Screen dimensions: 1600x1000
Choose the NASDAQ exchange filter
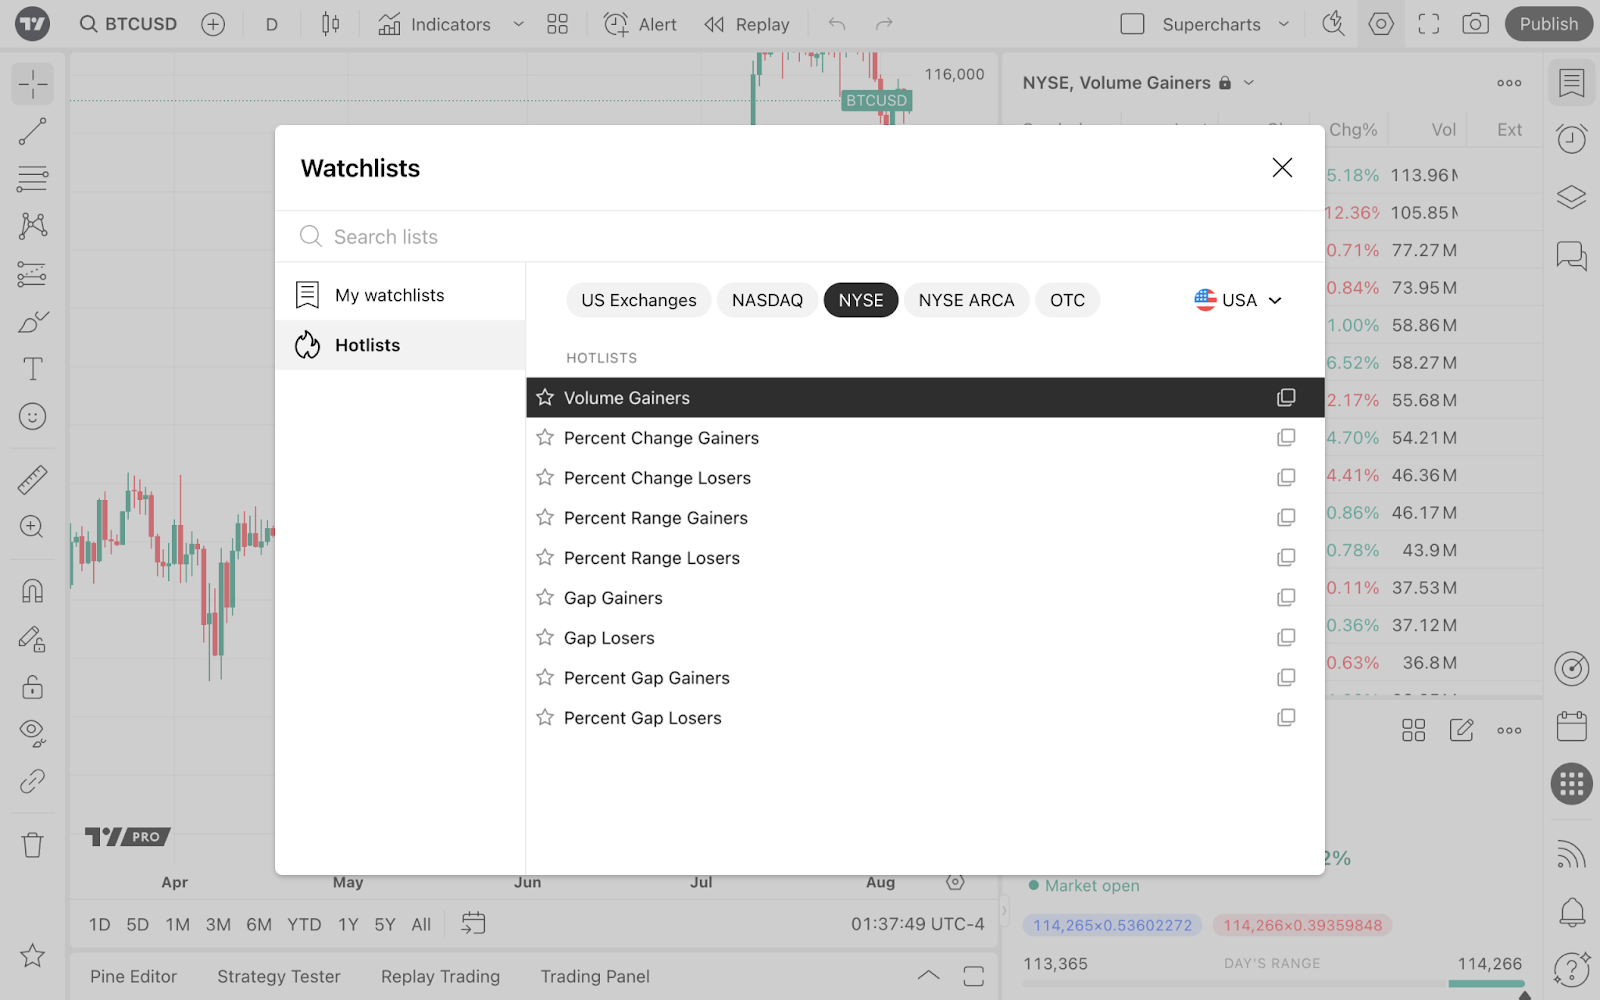pos(767,300)
